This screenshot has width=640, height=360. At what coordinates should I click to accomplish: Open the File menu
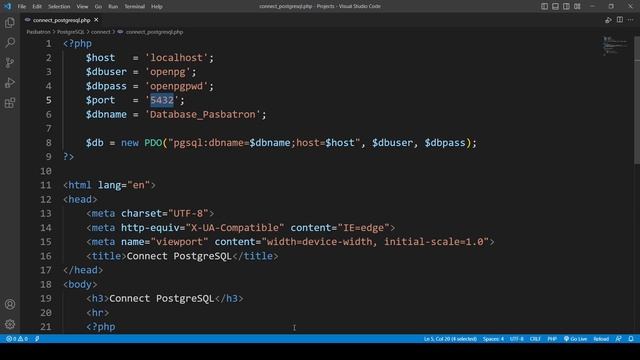(x=22, y=7)
